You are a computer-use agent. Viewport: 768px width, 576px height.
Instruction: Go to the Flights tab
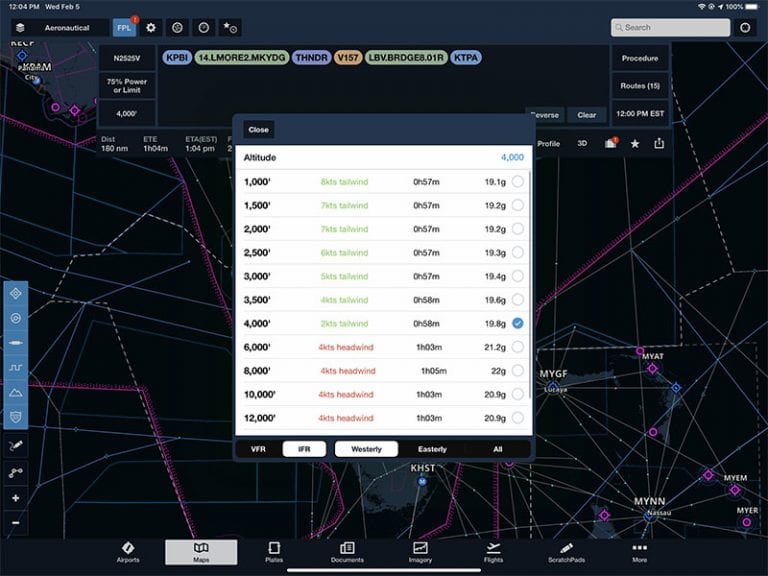tap(493, 552)
